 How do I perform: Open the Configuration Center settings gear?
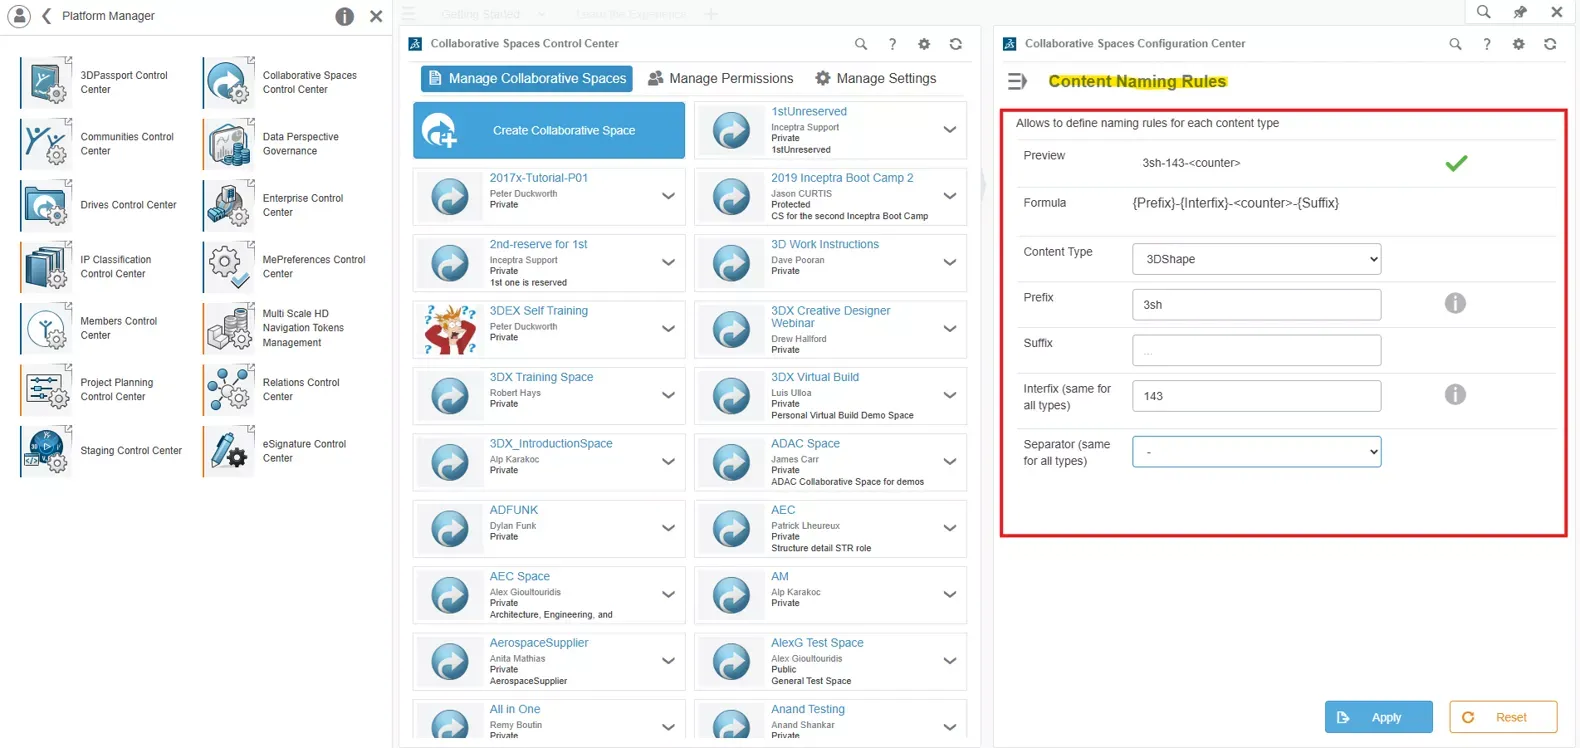pos(1518,44)
